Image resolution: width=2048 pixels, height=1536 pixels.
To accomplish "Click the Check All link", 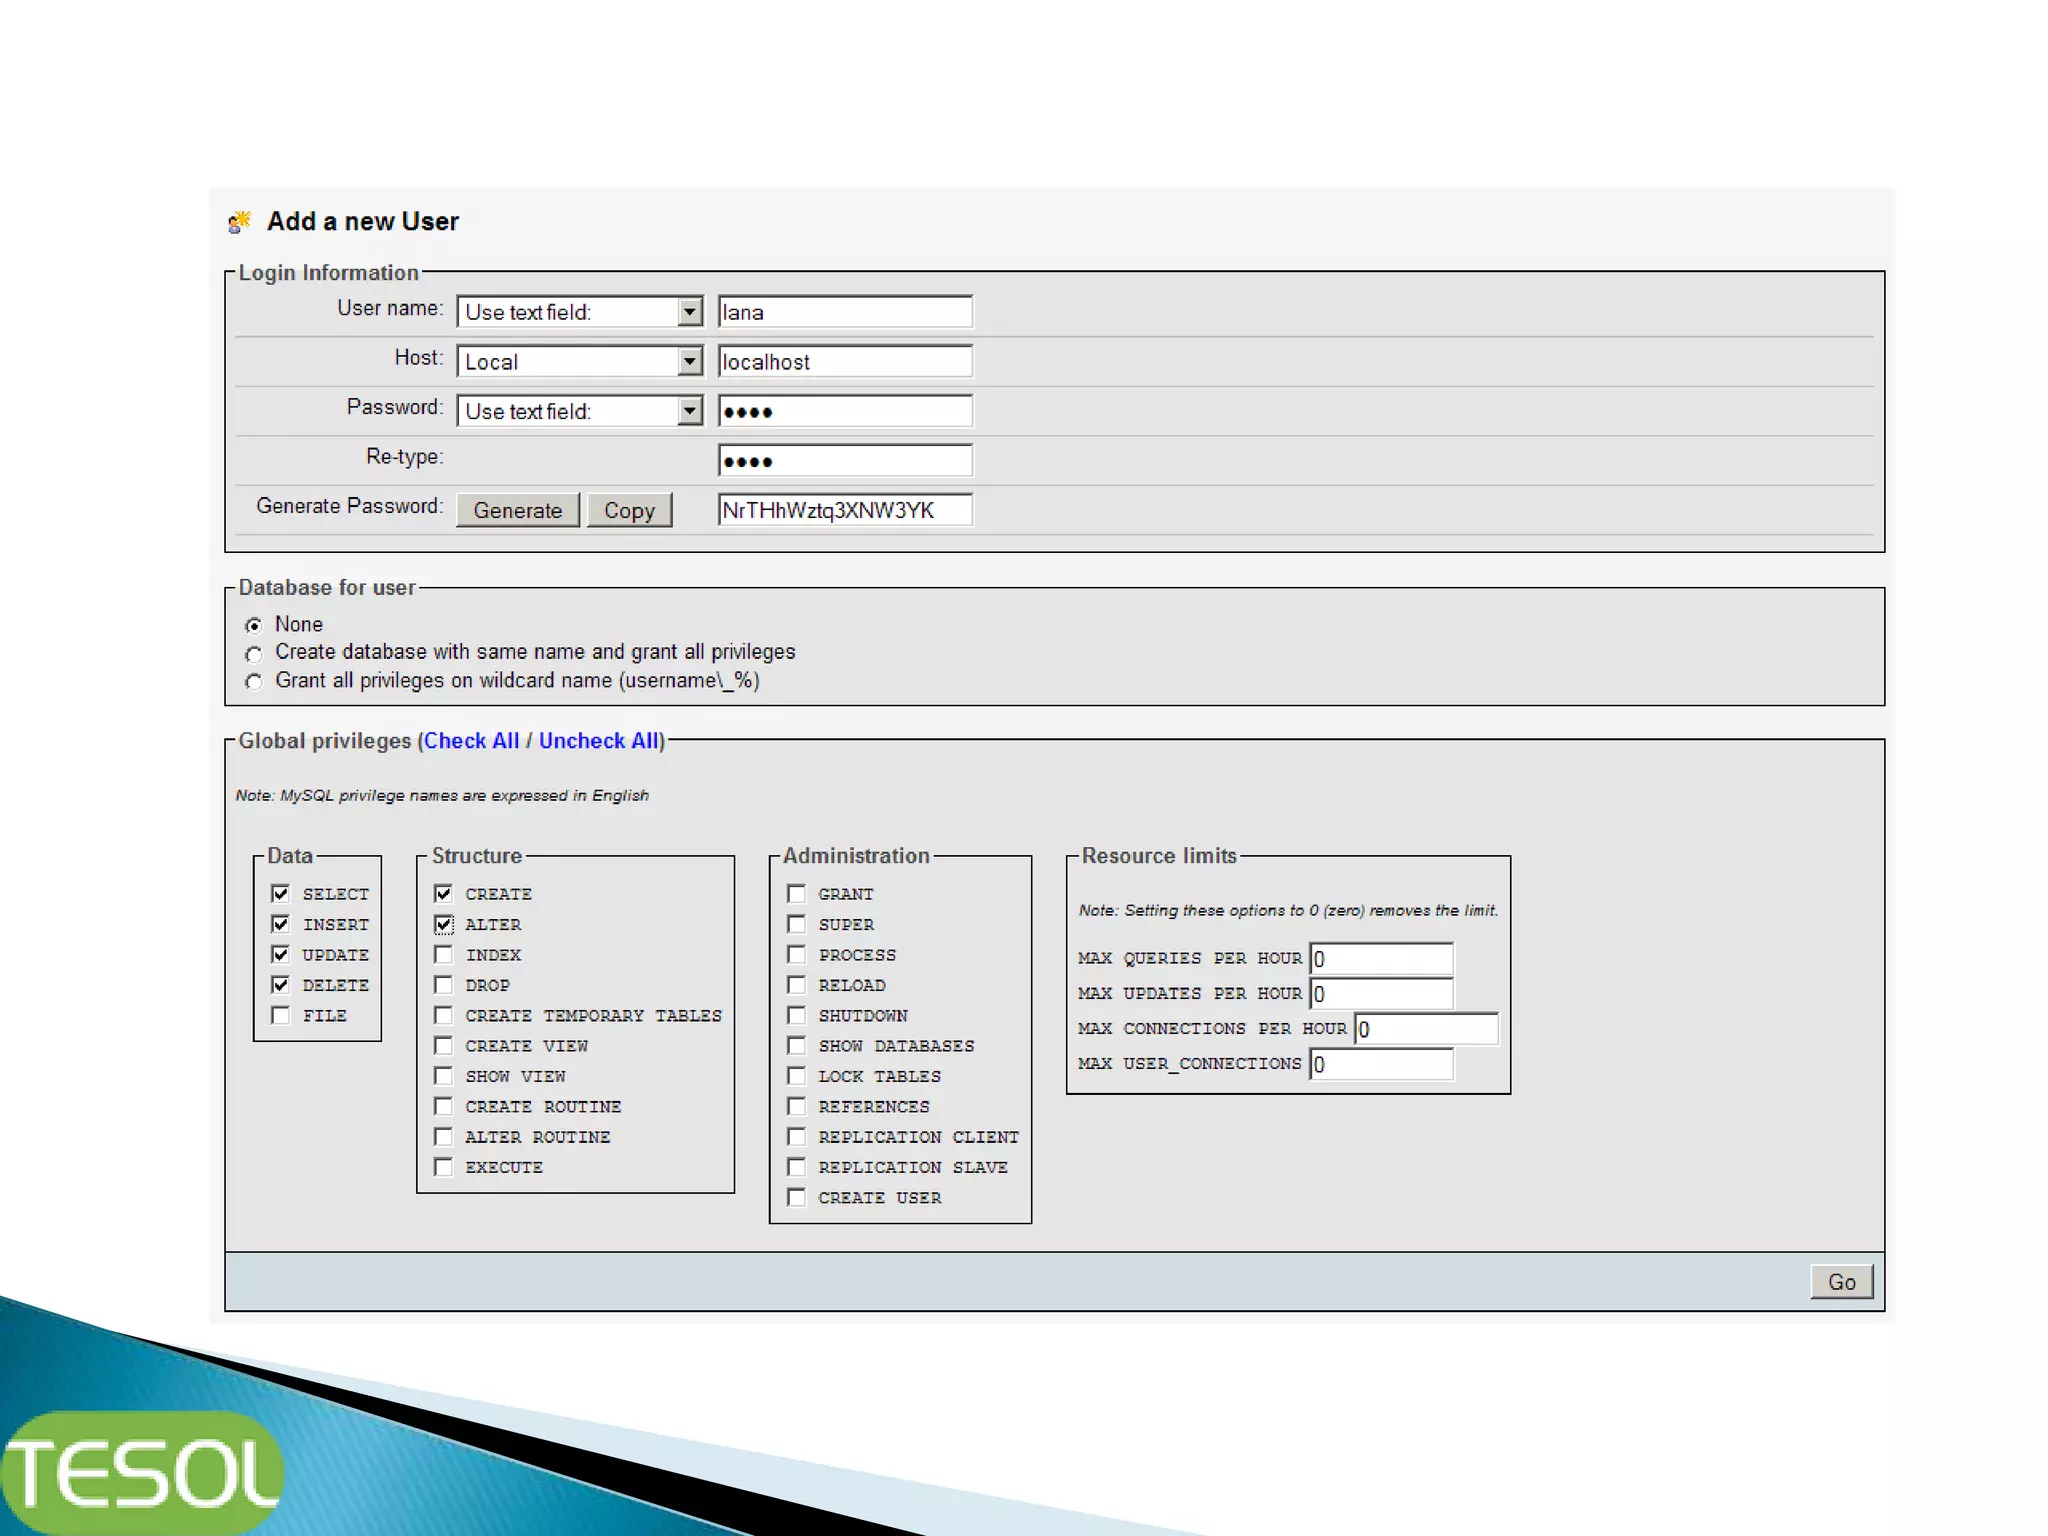I will tap(471, 741).
